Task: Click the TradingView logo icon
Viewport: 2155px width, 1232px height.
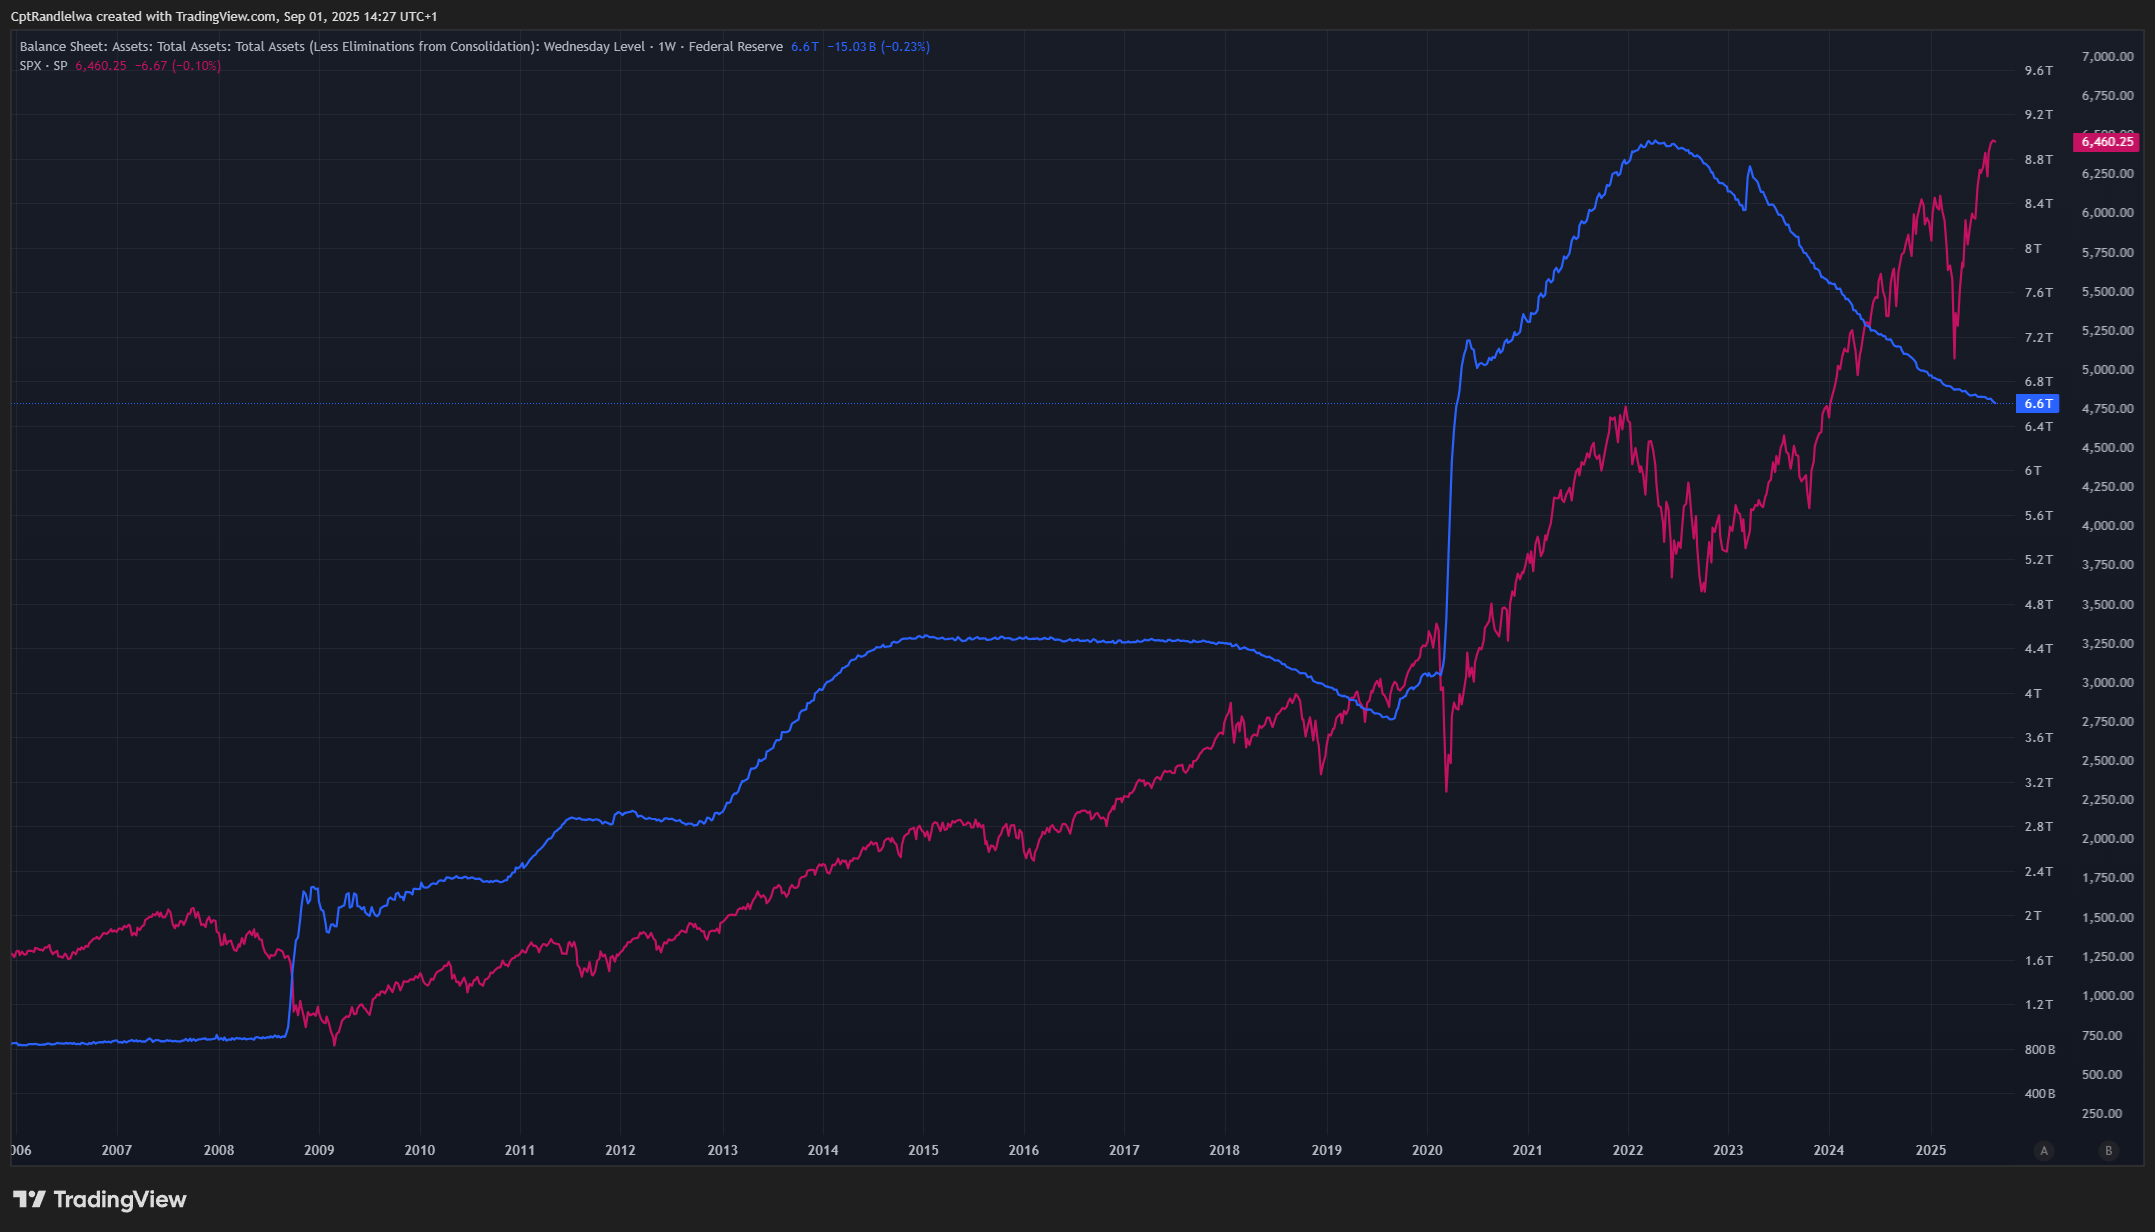Action: 28,1199
